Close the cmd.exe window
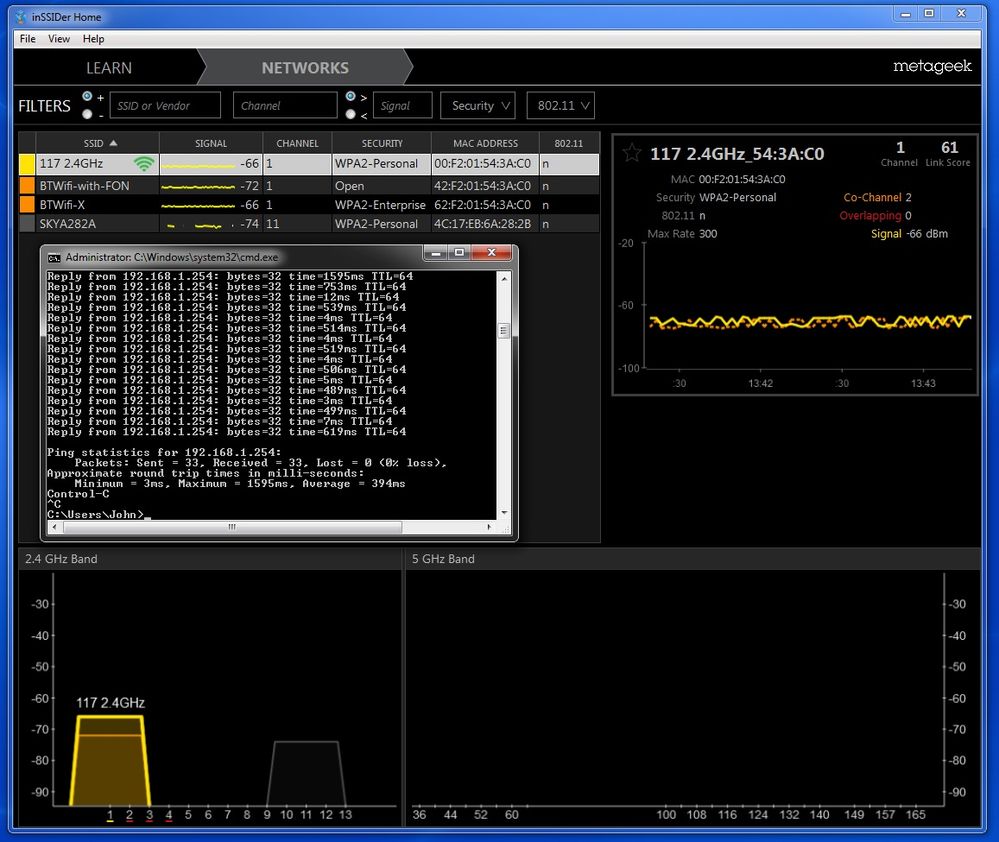Image resolution: width=999 pixels, height=842 pixels. point(491,253)
